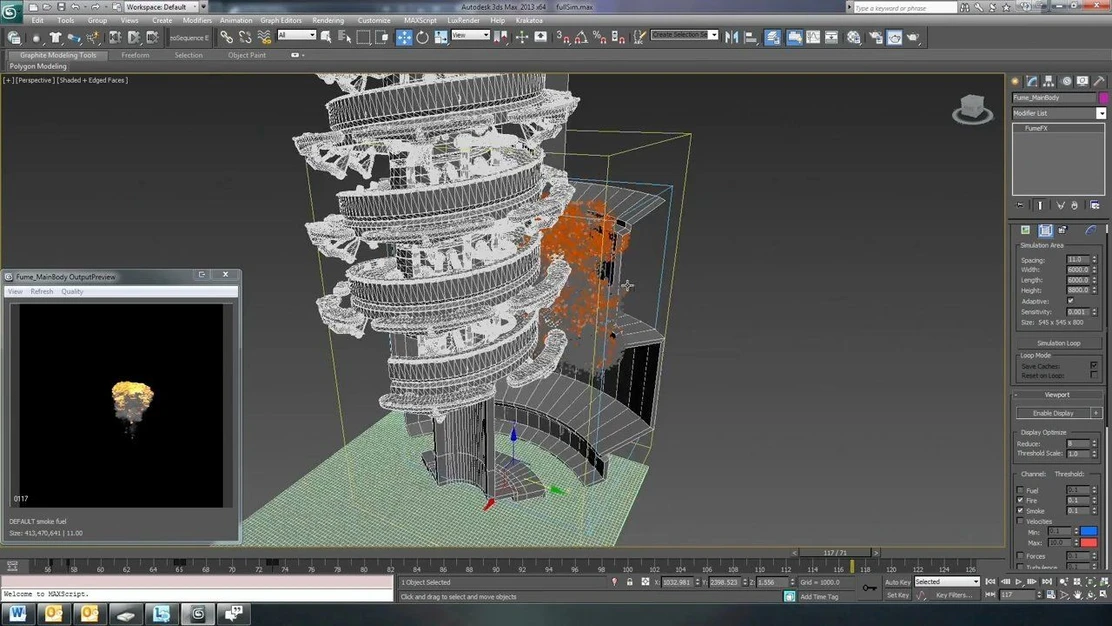Click the Select and Link chain icon
1112x626 pixels.
point(227,37)
